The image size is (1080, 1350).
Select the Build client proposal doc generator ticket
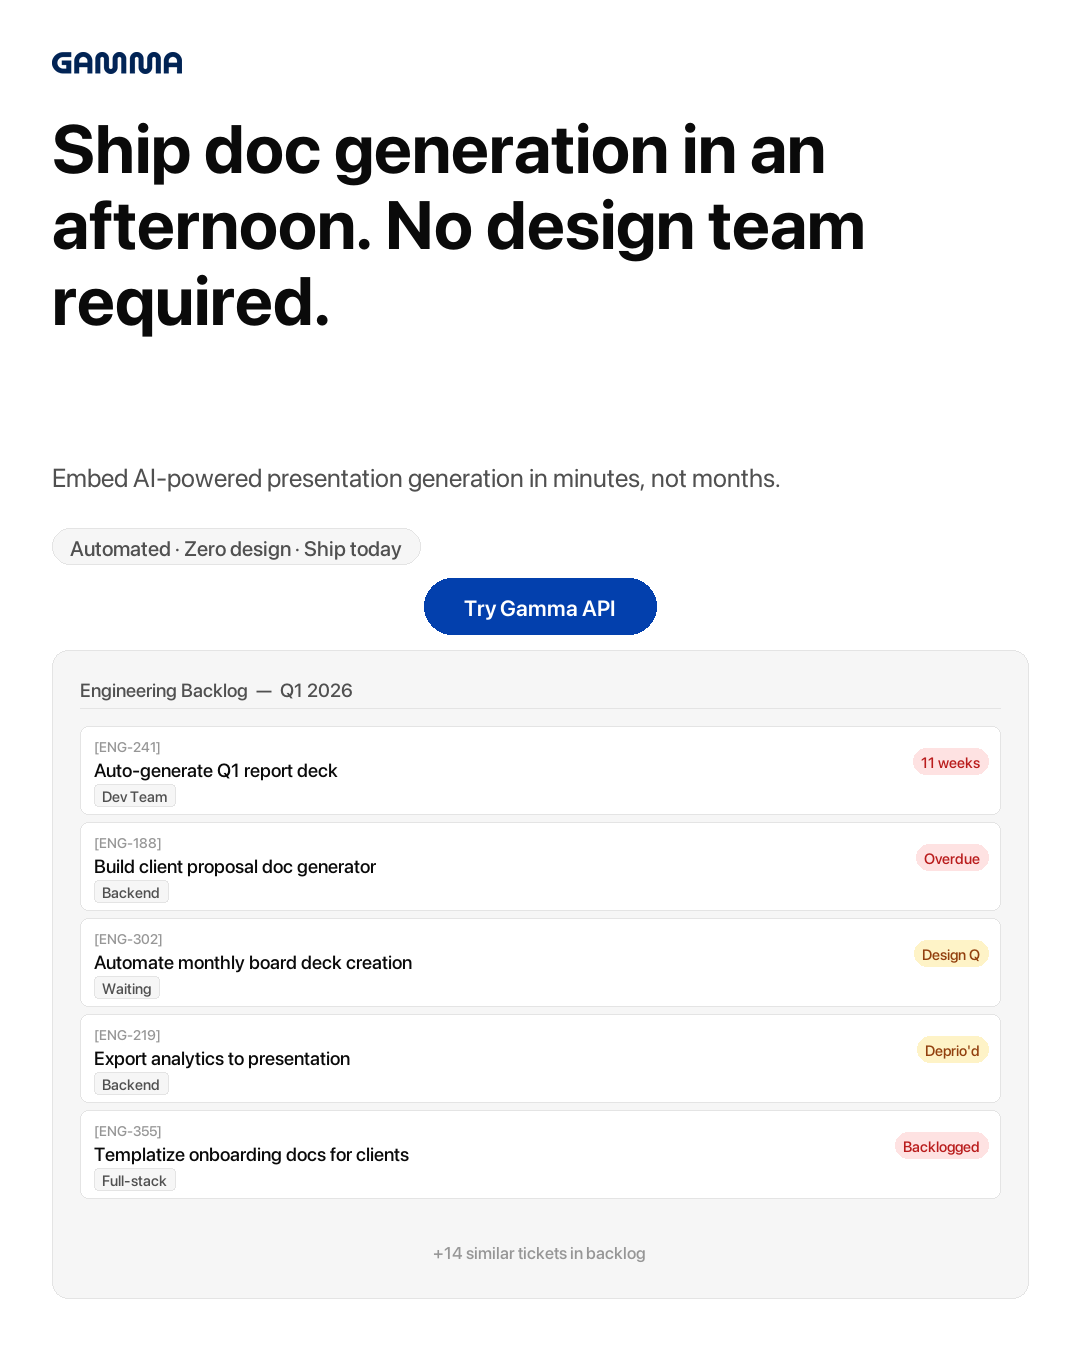235,867
